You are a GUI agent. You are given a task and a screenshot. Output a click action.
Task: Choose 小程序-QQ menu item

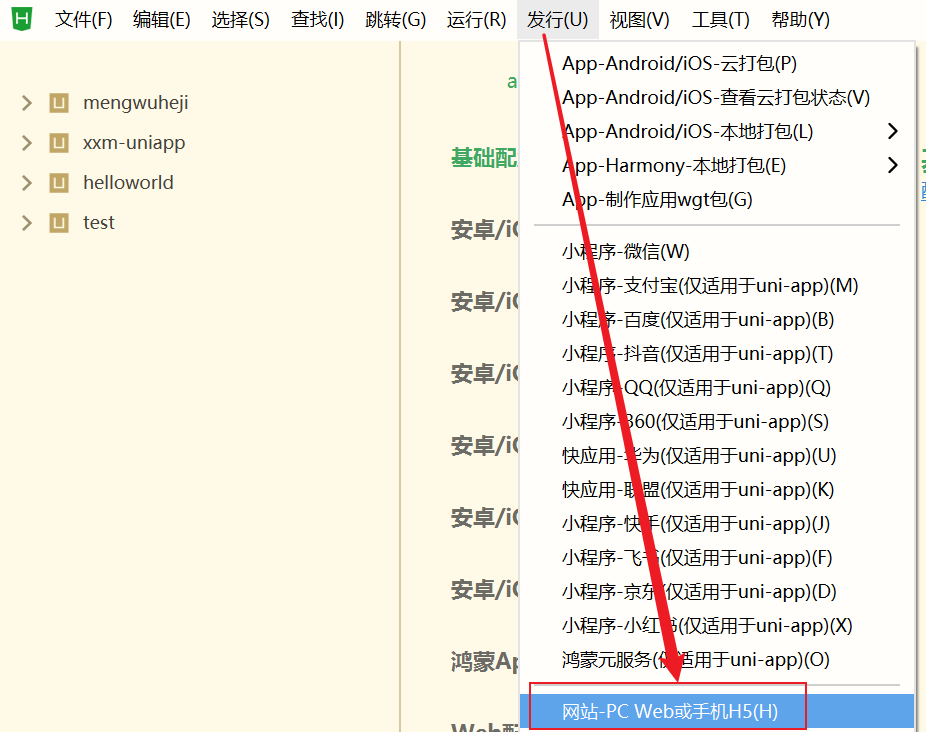[717, 388]
